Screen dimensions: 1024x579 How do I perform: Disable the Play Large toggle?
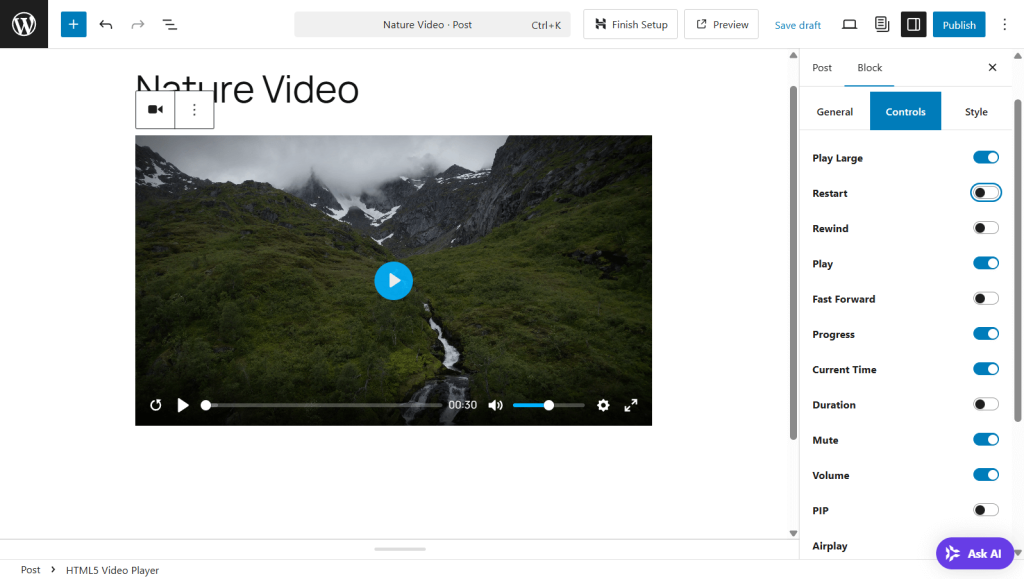tap(986, 157)
